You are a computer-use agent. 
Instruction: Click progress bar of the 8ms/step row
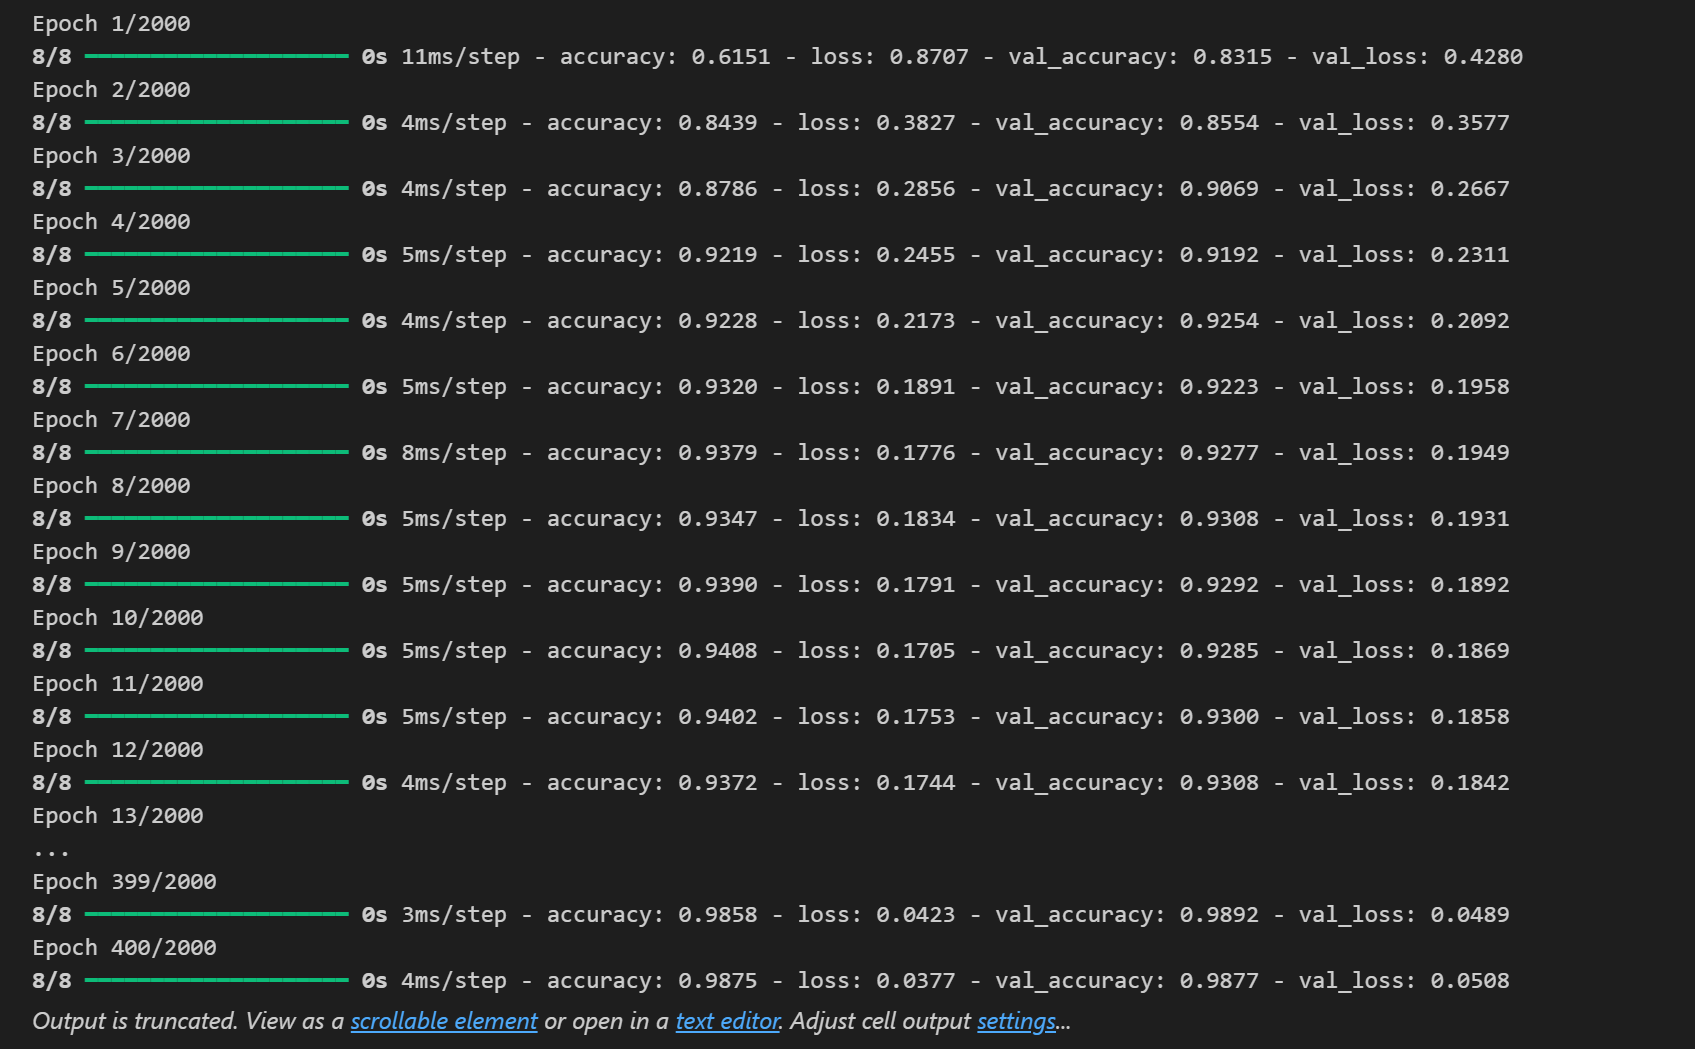tap(217, 452)
